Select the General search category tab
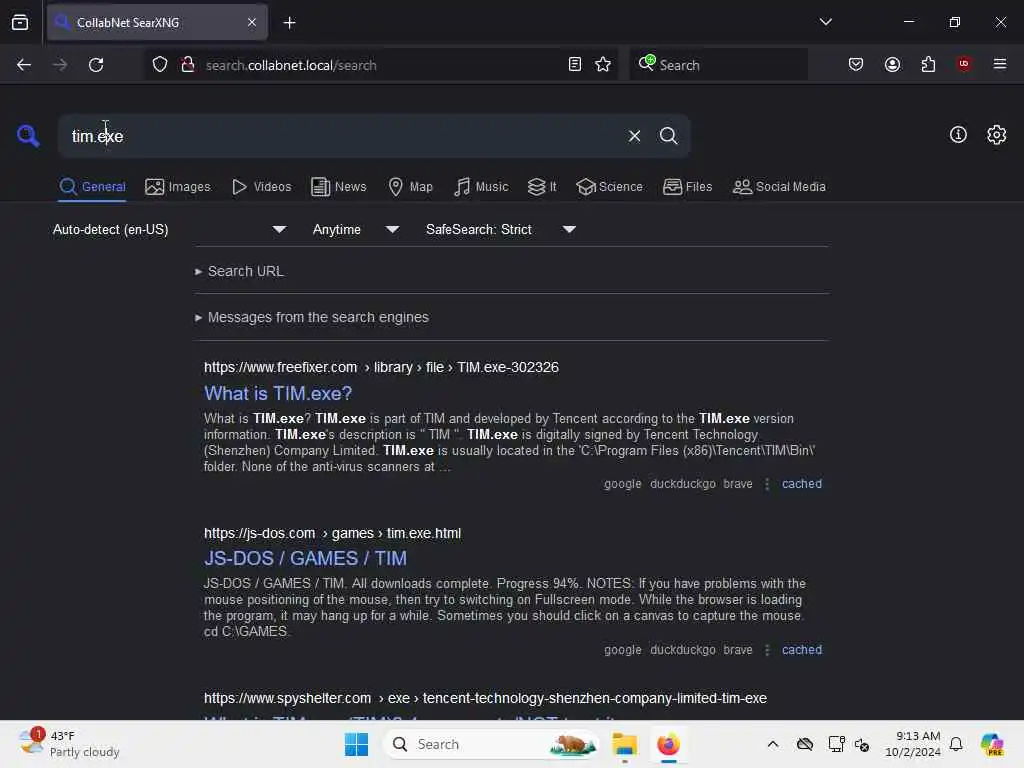The width and height of the screenshot is (1024, 768). [92, 187]
